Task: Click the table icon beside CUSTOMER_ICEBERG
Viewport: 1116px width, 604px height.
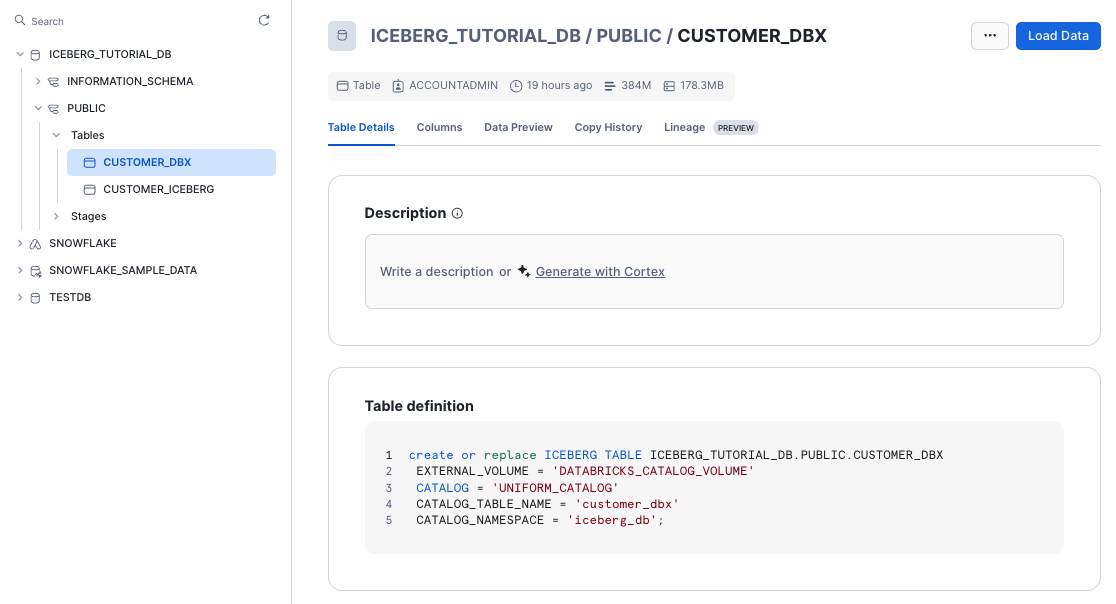Action: (x=89, y=189)
